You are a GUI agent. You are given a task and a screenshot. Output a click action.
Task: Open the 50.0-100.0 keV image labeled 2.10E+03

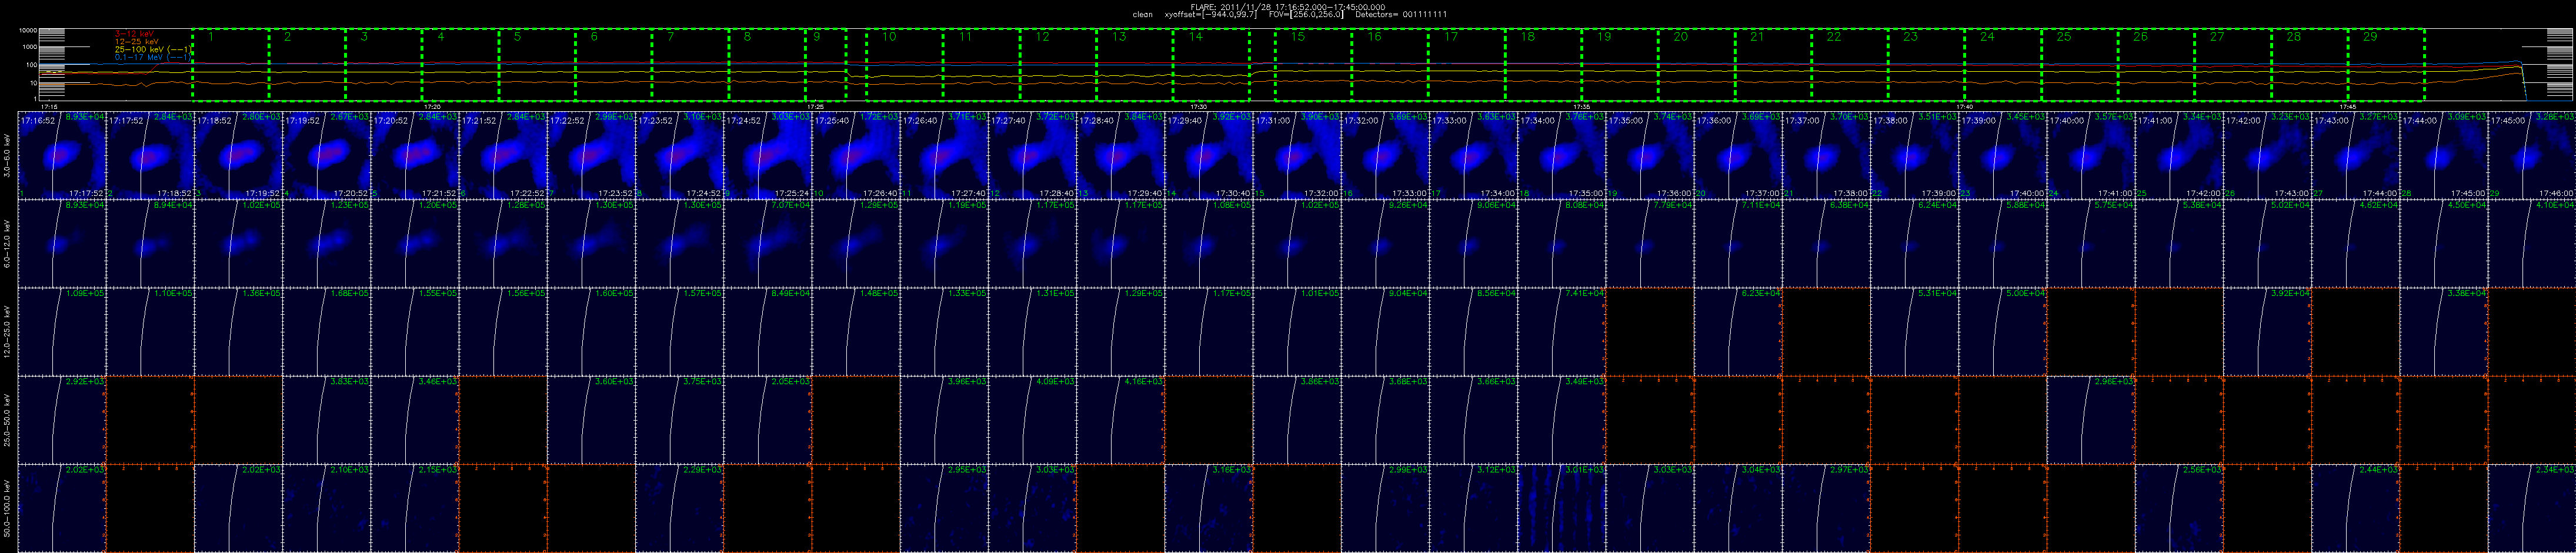pos(327,507)
